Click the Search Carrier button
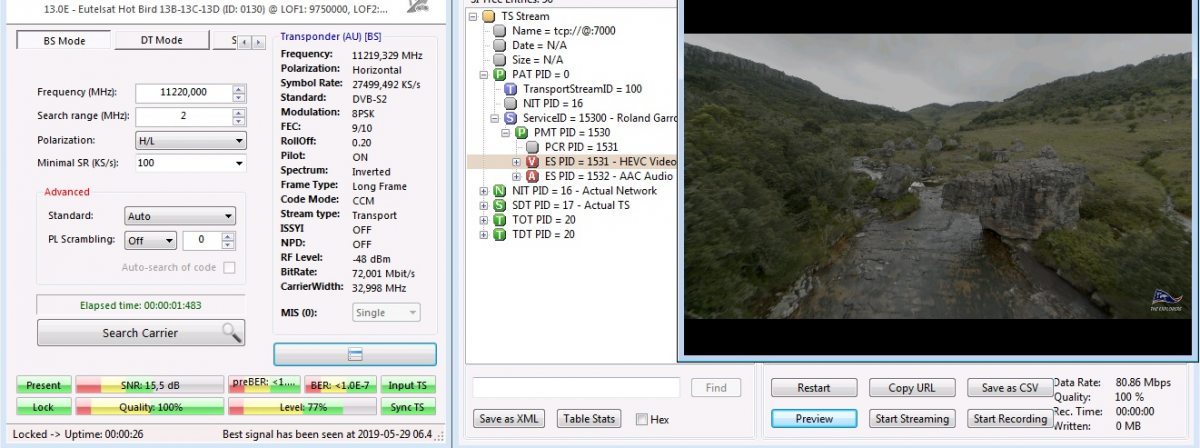 (141, 333)
